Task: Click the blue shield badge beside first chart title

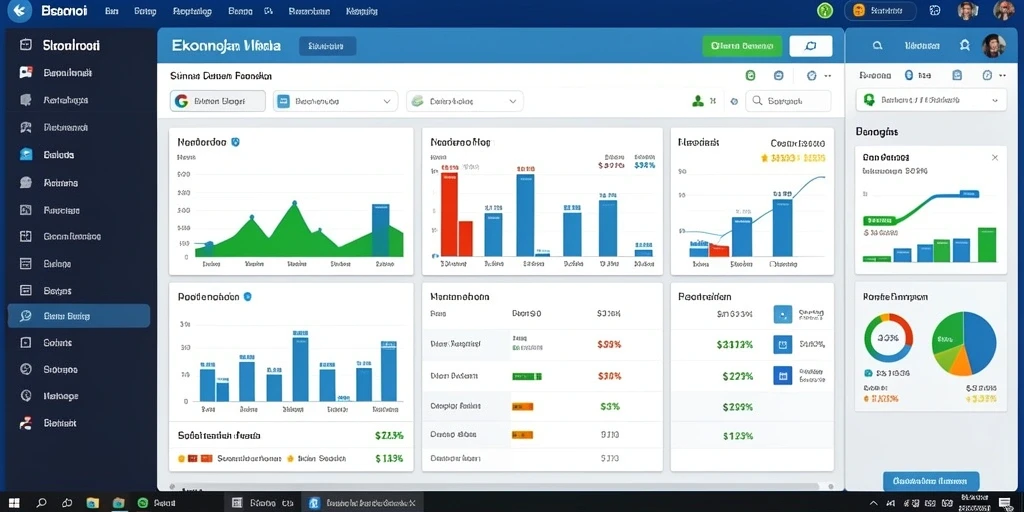Action: [x=235, y=141]
